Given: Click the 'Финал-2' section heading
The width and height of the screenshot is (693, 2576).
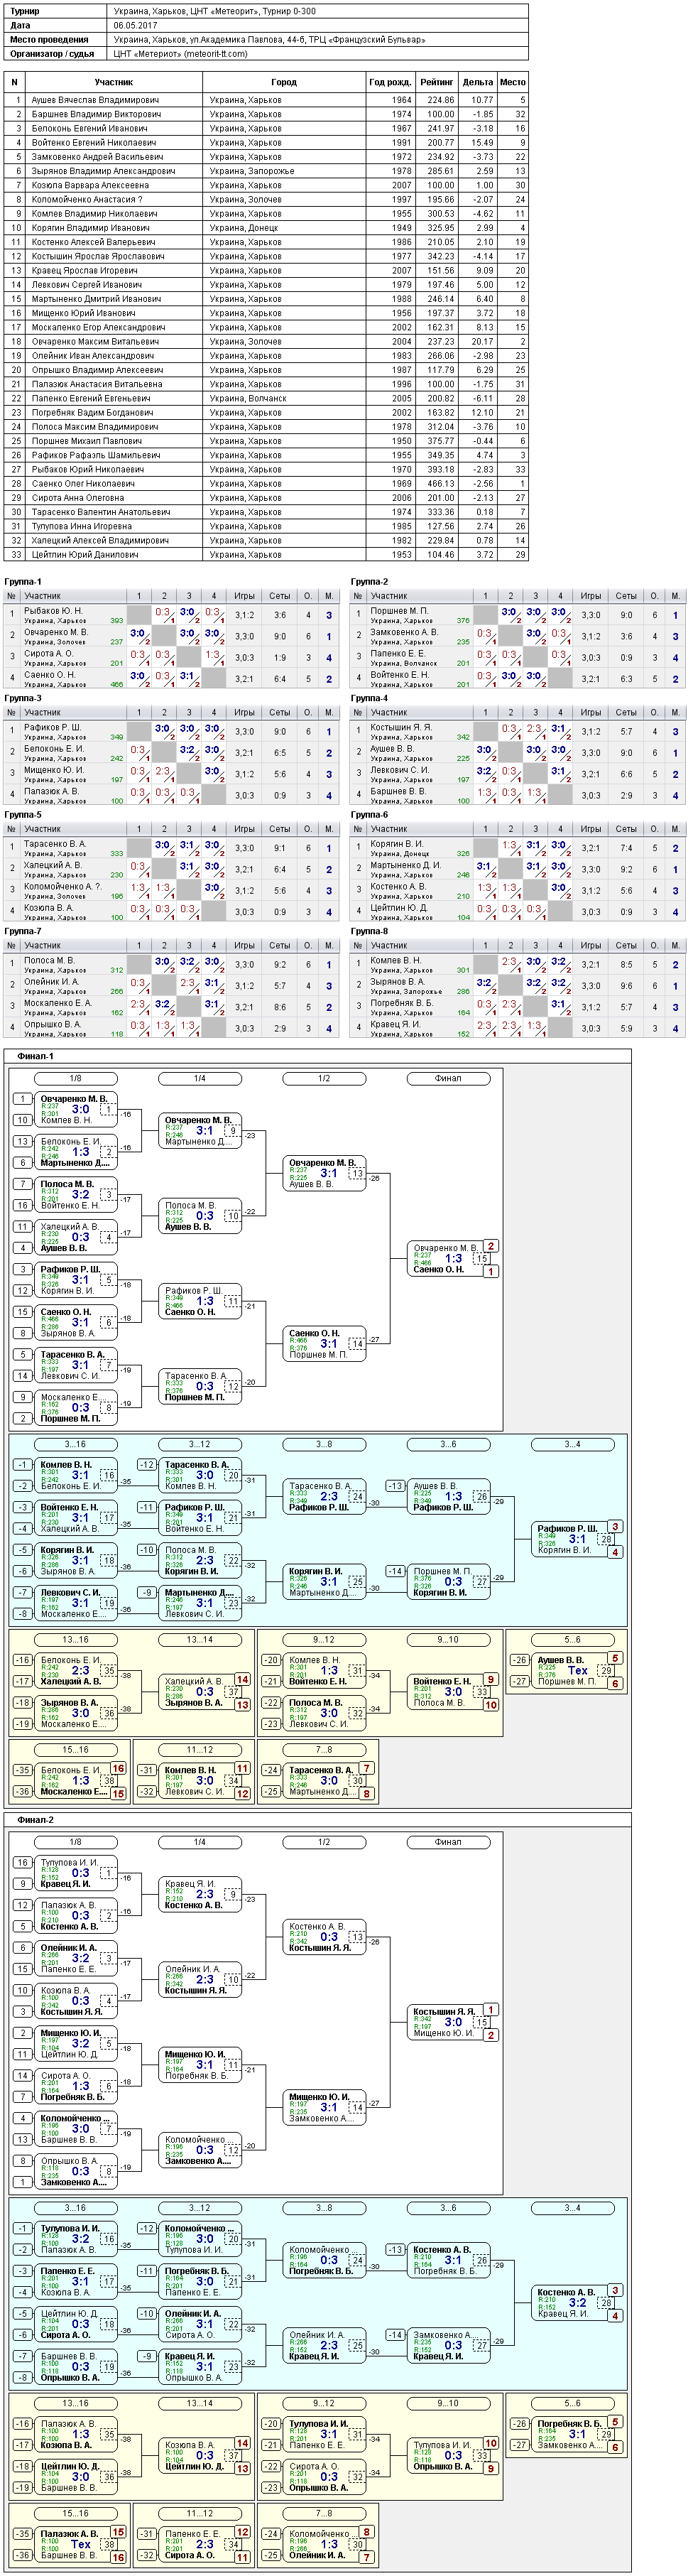Looking at the screenshot, I should [35, 1820].
